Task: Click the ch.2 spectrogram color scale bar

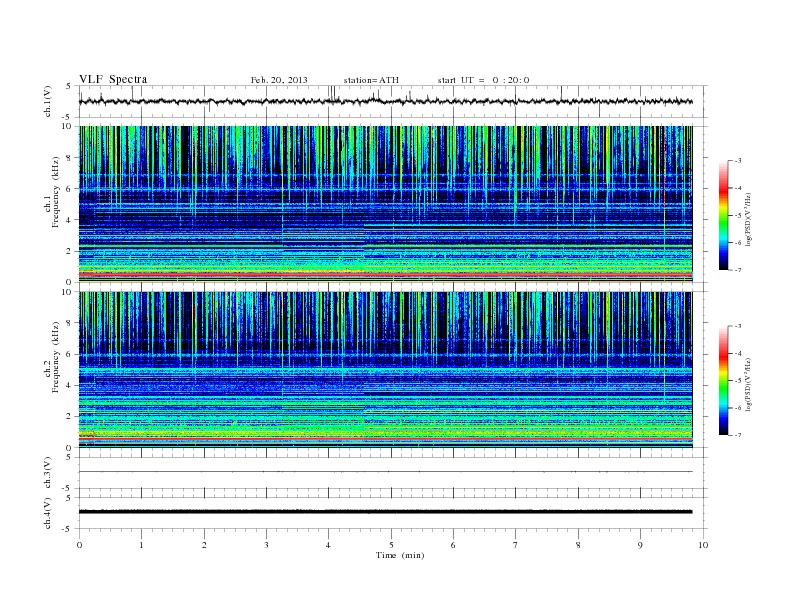Action: pyautogui.click(x=723, y=380)
